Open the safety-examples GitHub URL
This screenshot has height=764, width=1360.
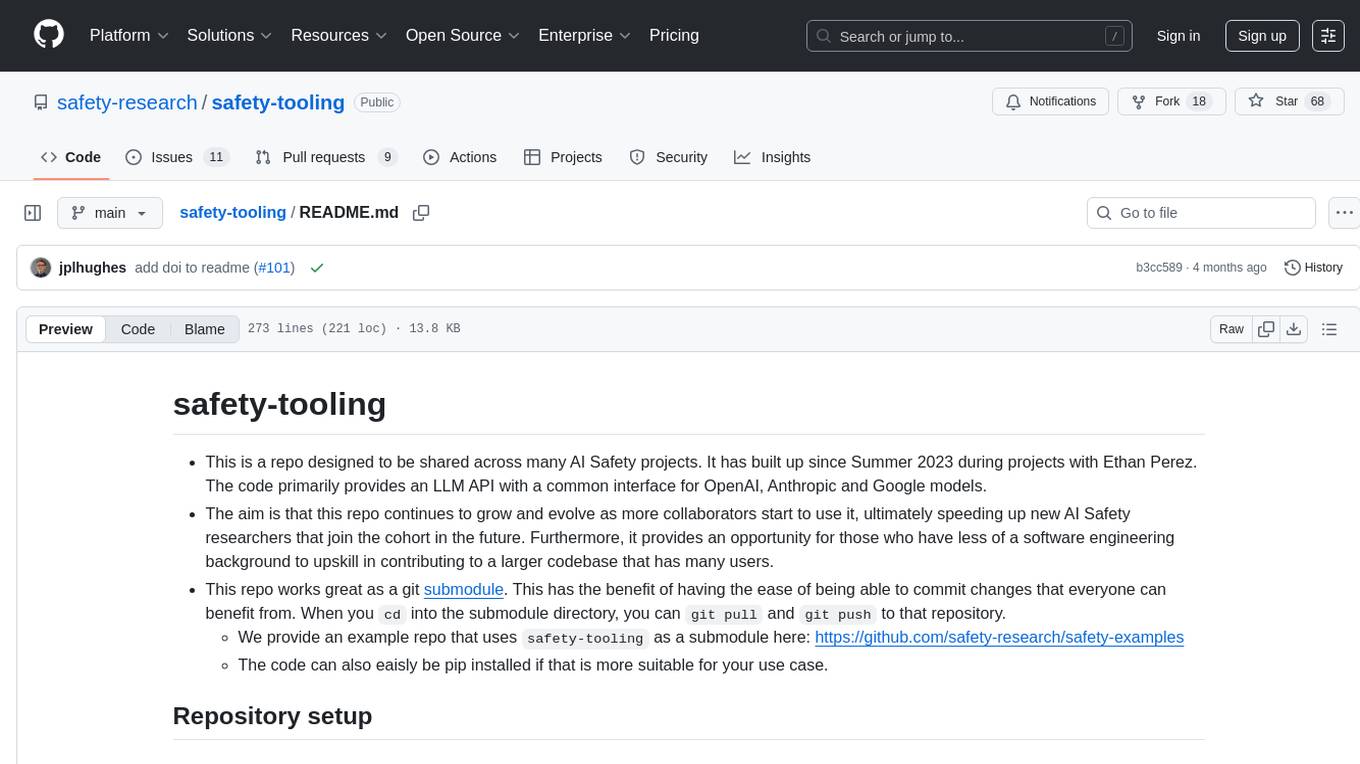pos(999,637)
